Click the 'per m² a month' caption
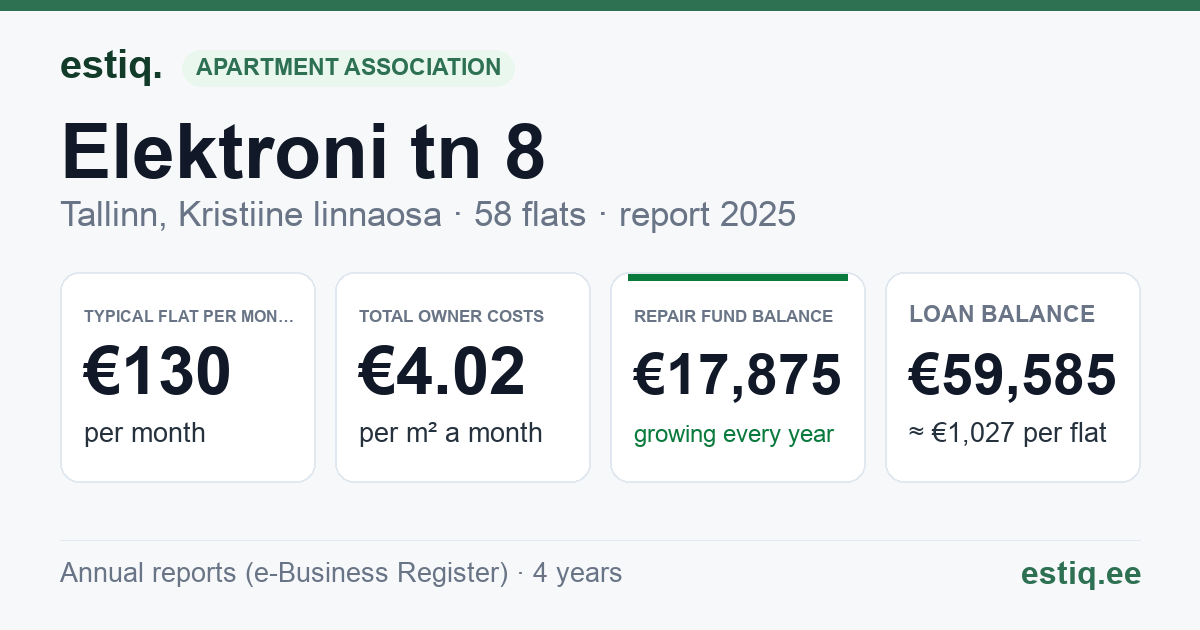 tap(451, 433)
